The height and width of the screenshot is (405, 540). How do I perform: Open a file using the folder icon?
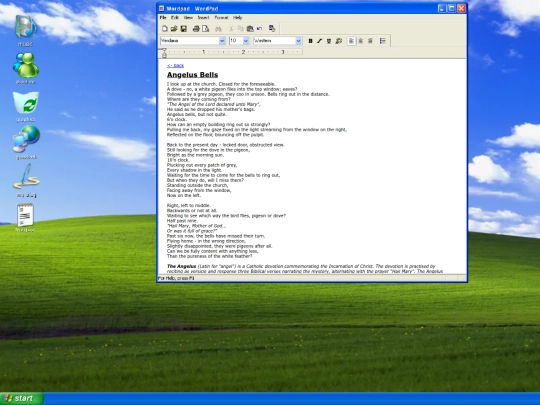pyautogui.click(x=174, y=29)
